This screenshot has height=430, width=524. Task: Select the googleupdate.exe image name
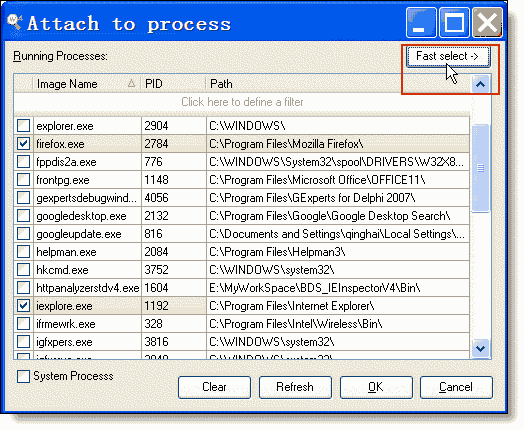[79, 234]
